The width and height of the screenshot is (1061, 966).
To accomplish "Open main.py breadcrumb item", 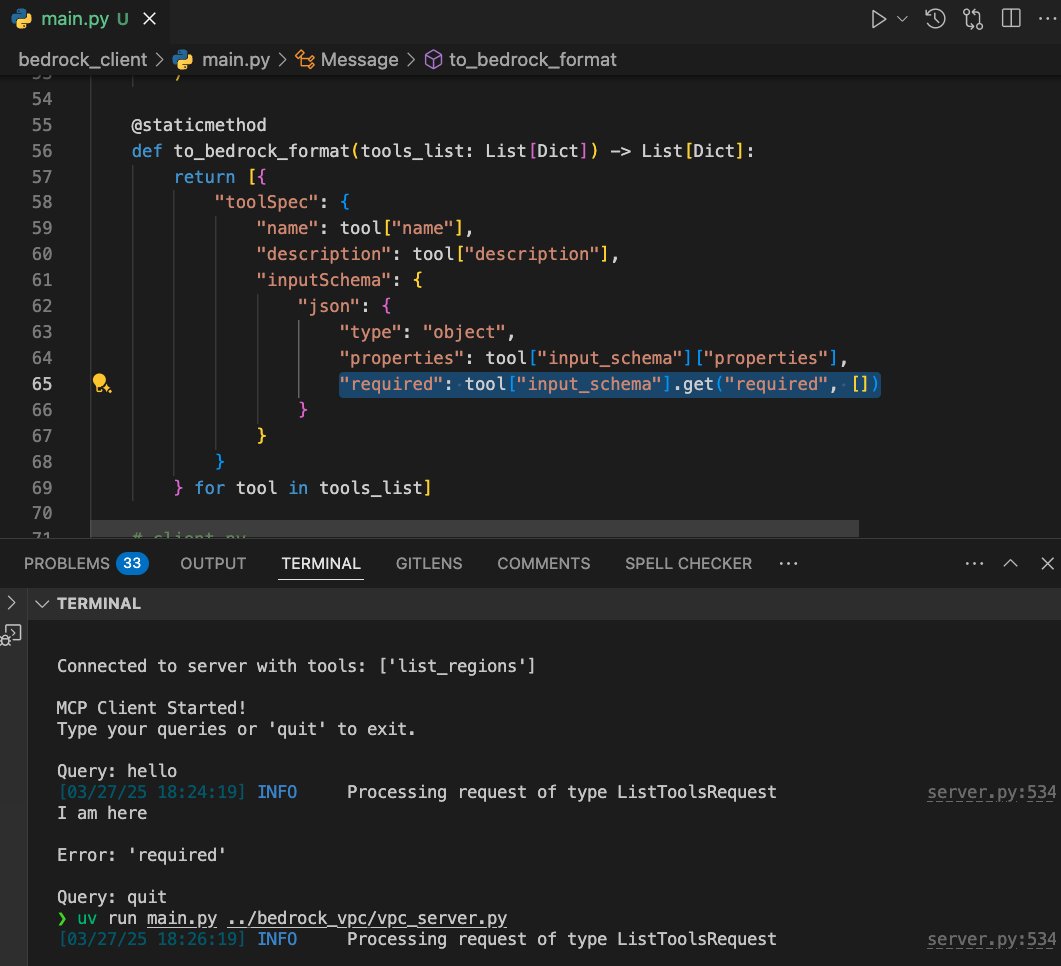I will pyautogui.click(x=235, y=60).
